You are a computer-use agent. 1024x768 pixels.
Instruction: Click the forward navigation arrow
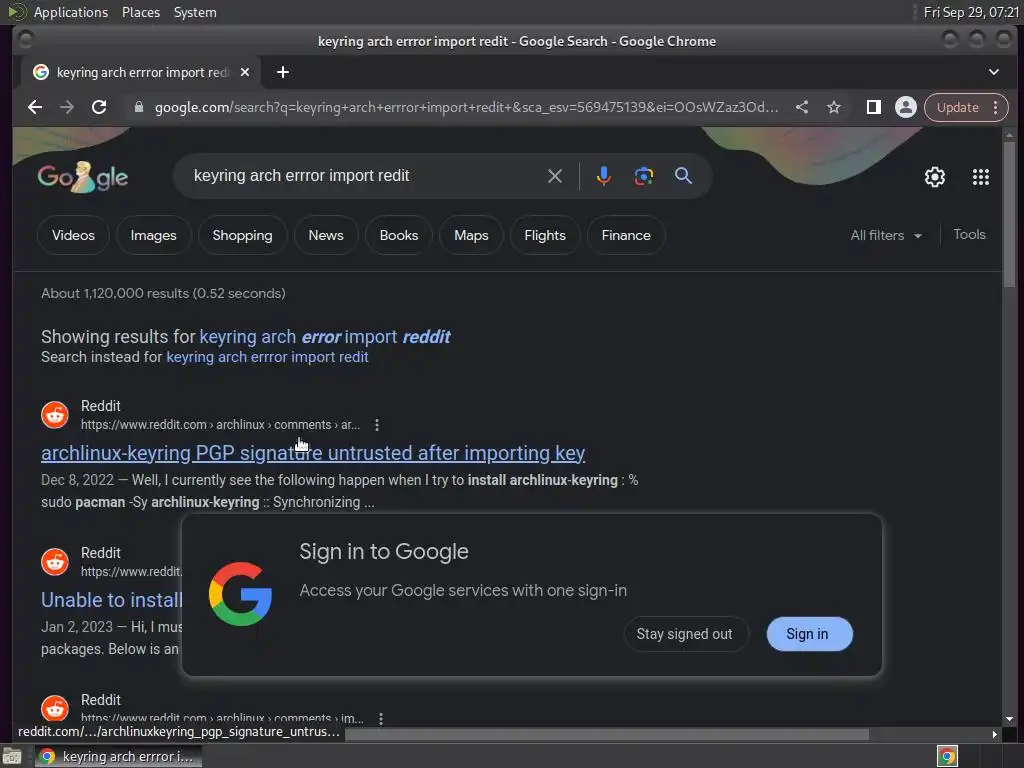pyautogui.click(x=67, y=107)
